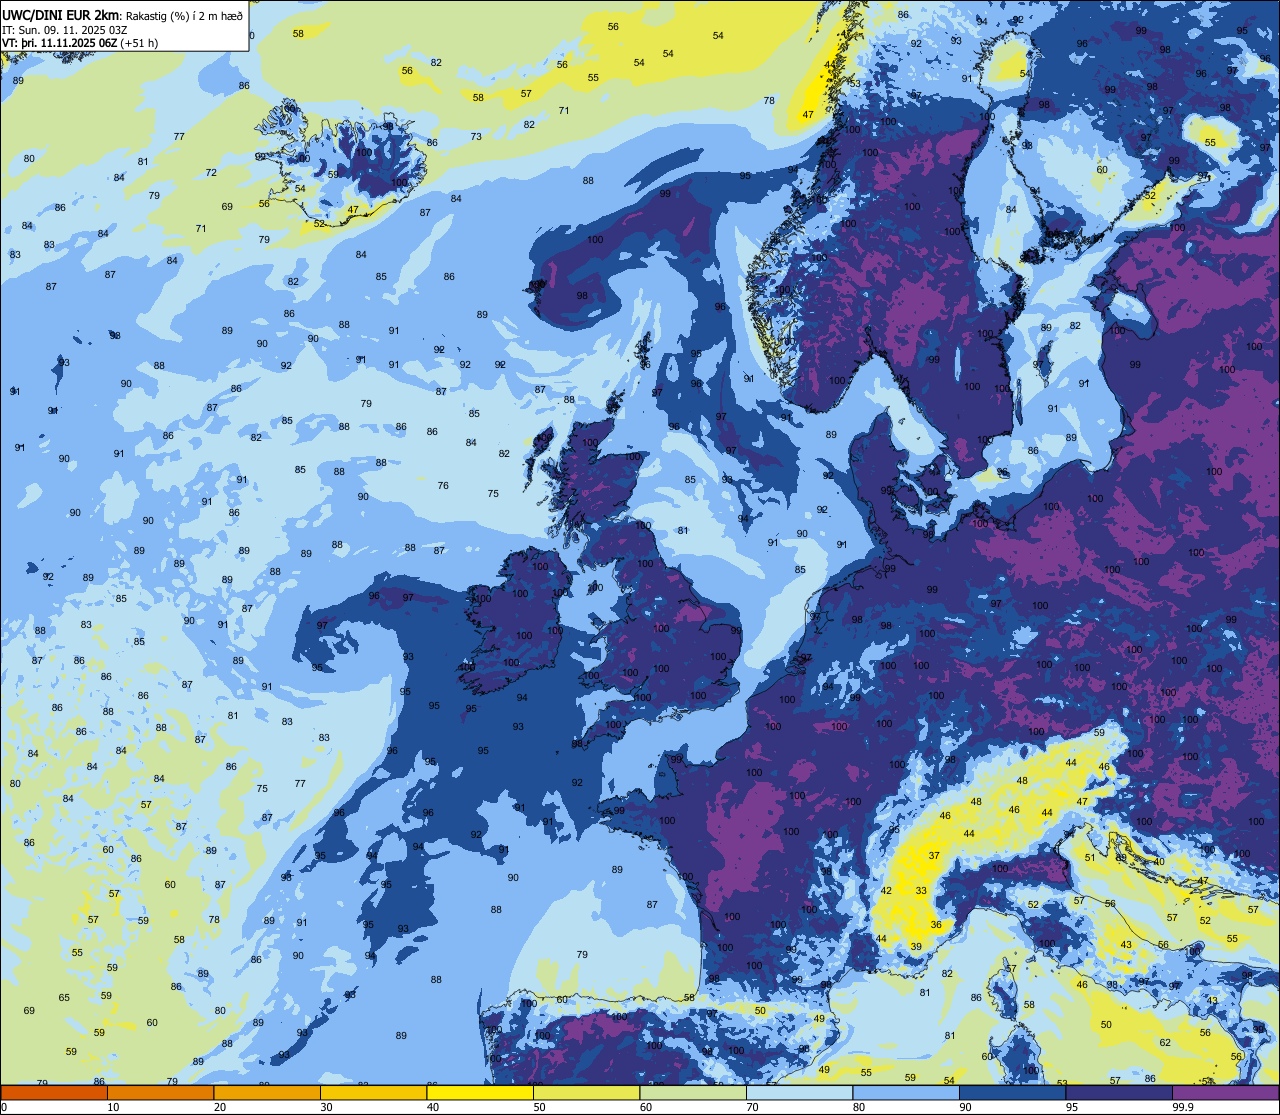Click the 70–80 pale blue legend swatch
This screenshot has width=1280, height=1115.
799,1093
